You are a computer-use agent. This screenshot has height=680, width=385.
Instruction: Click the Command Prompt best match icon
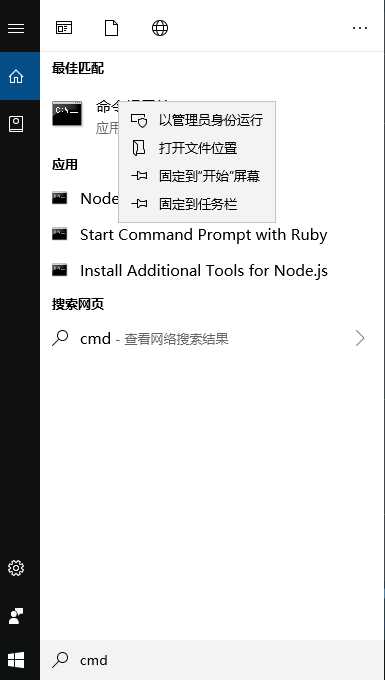pyautogui.click(x=67, y=114)
